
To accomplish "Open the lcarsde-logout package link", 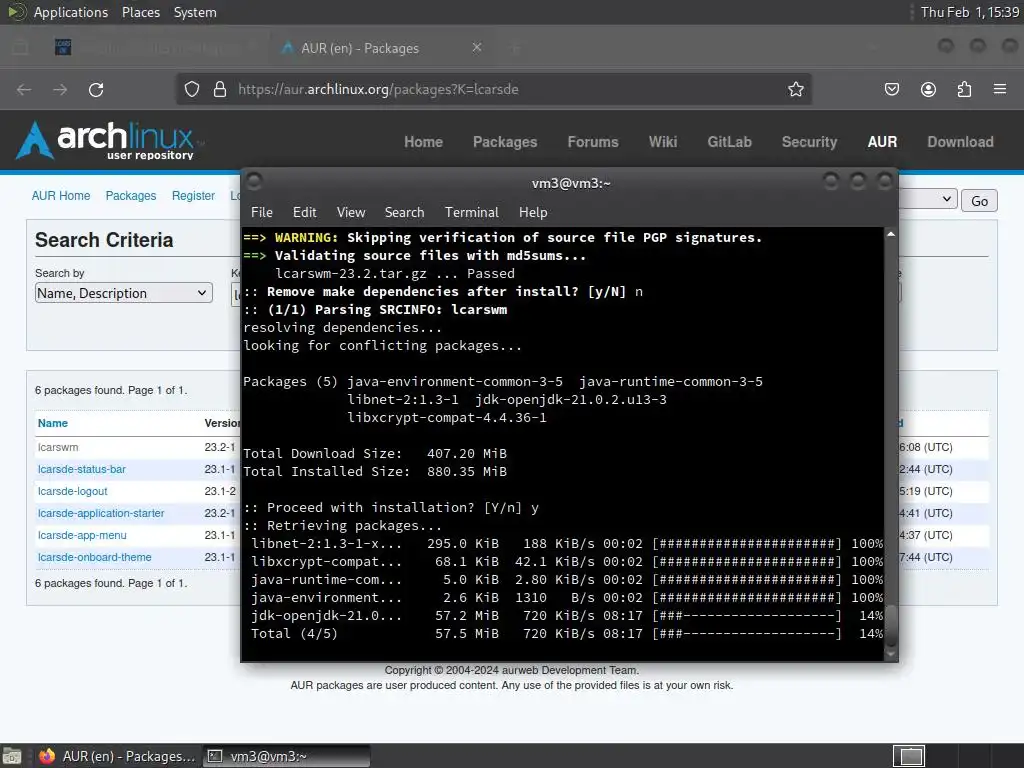I will [72, 491].
